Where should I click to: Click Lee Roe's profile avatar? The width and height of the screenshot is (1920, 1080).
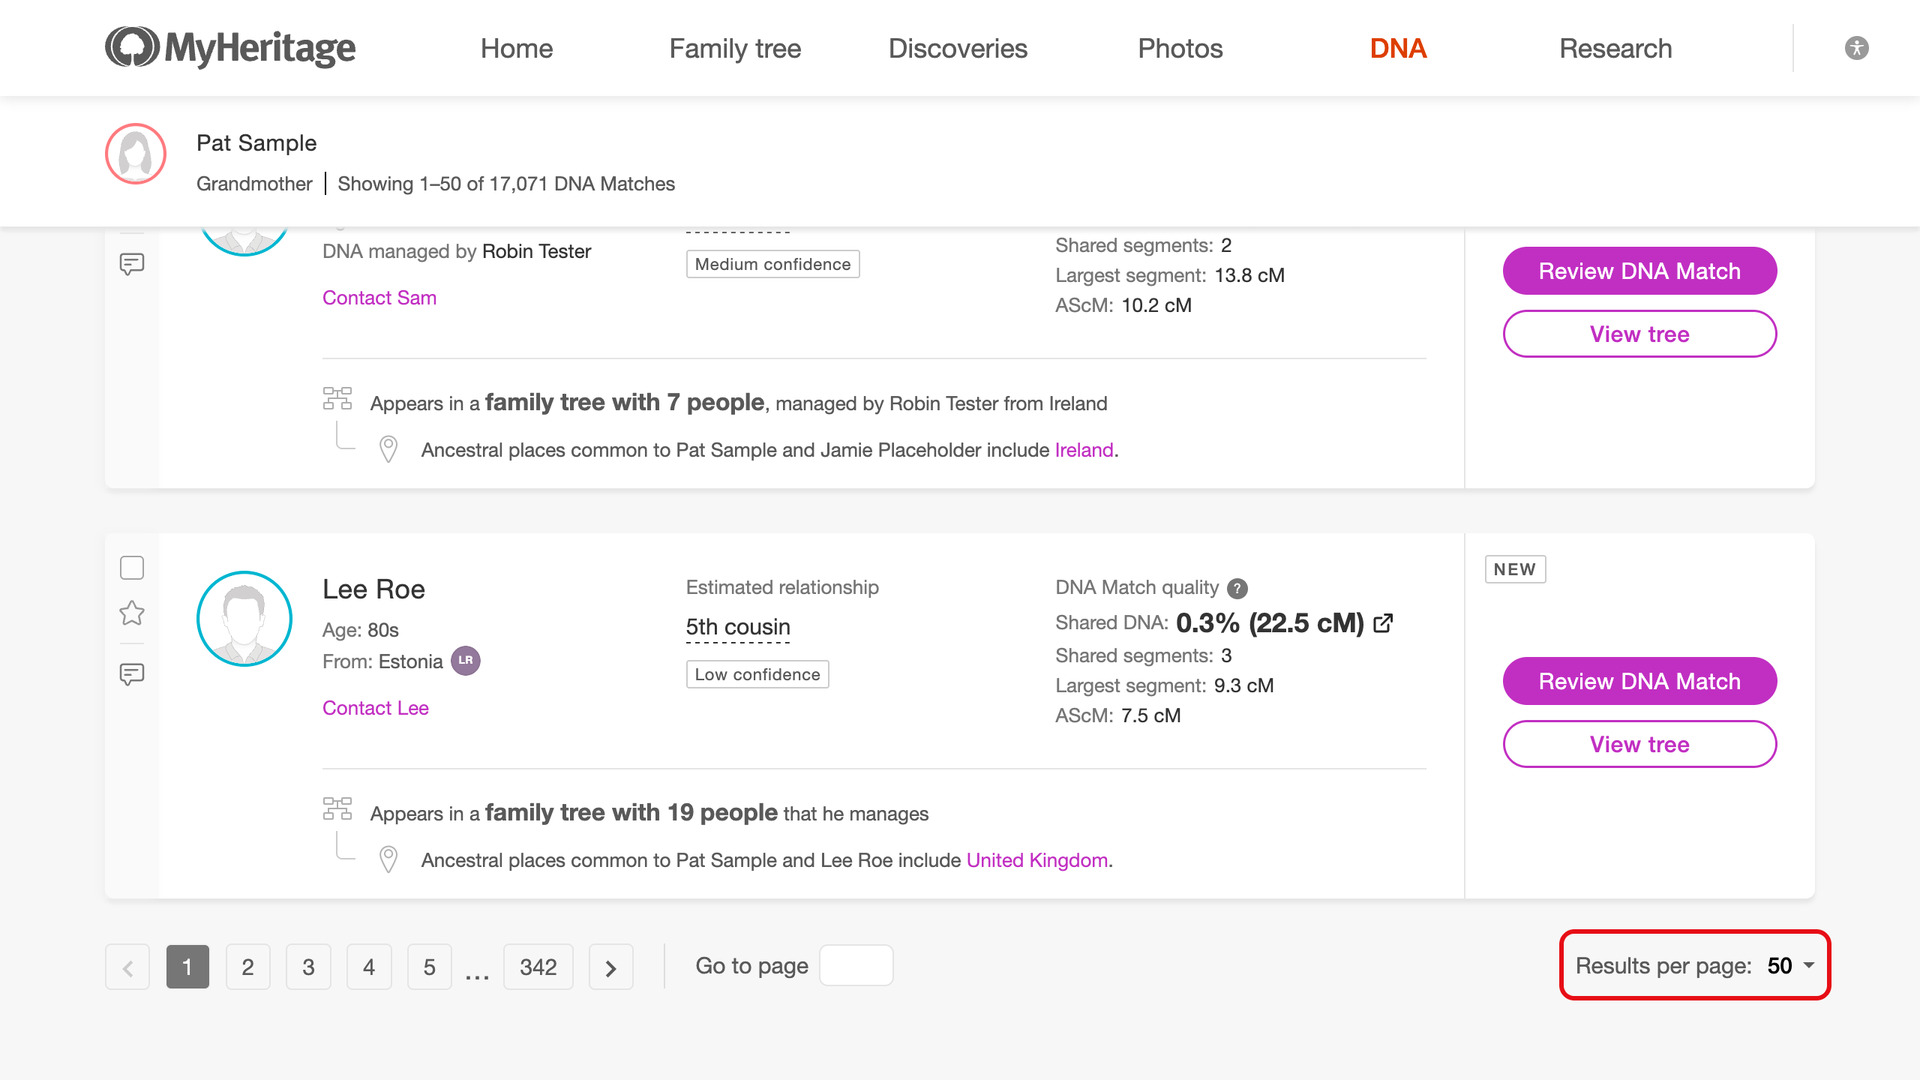244,619
